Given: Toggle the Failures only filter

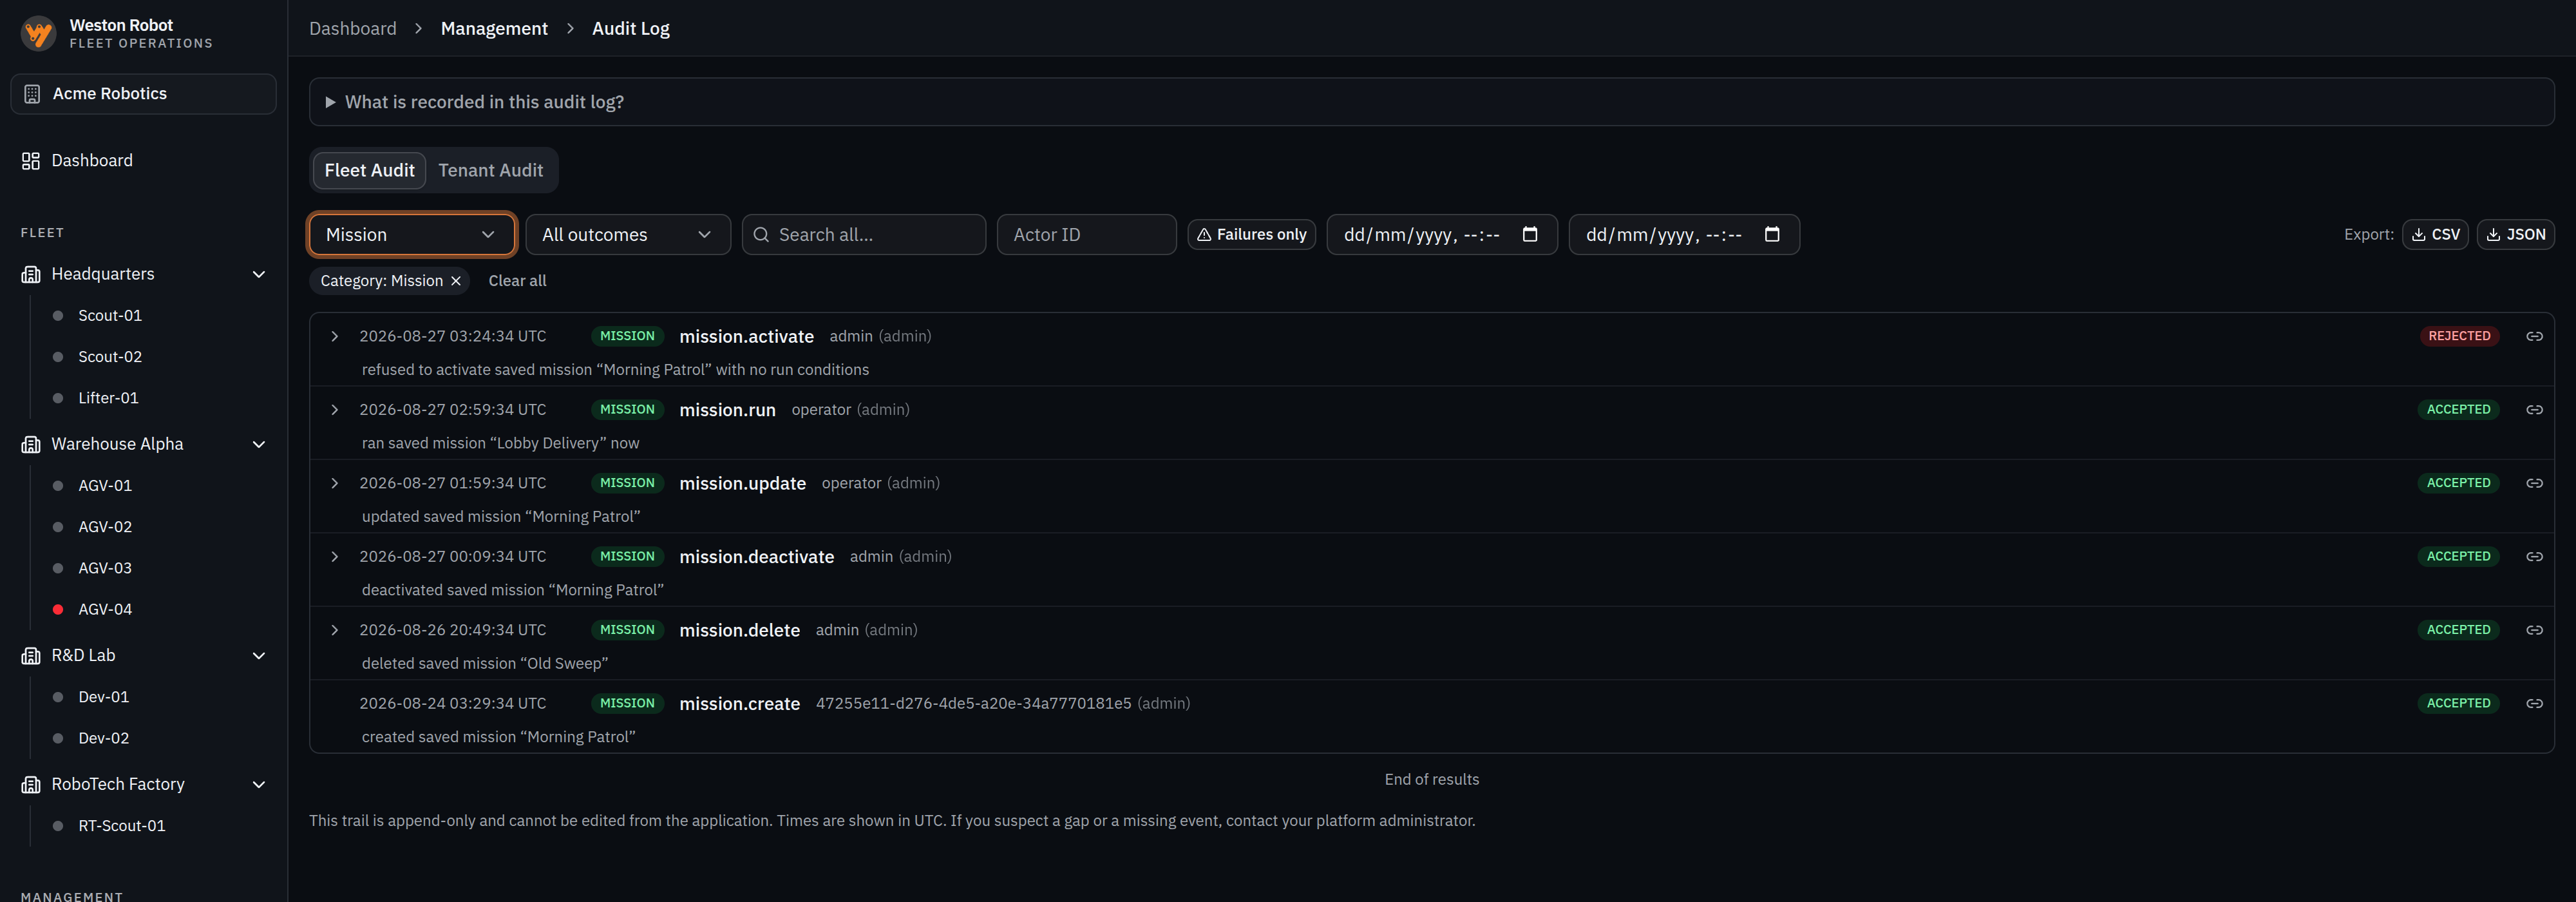Looking at the screenshot, I should pos(1251,235).
